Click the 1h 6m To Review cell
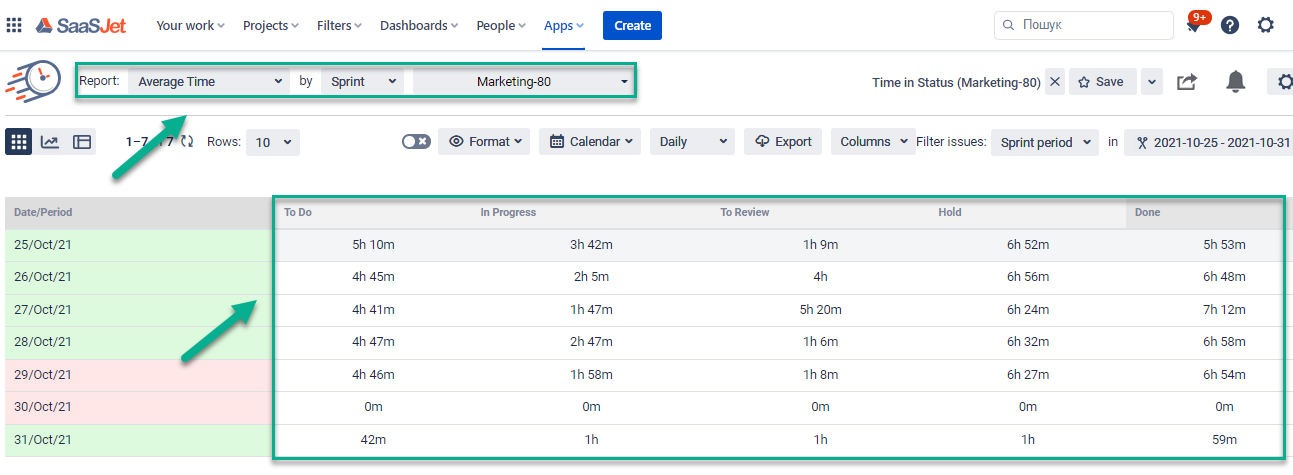1293x475 pixels. [820, 343]
